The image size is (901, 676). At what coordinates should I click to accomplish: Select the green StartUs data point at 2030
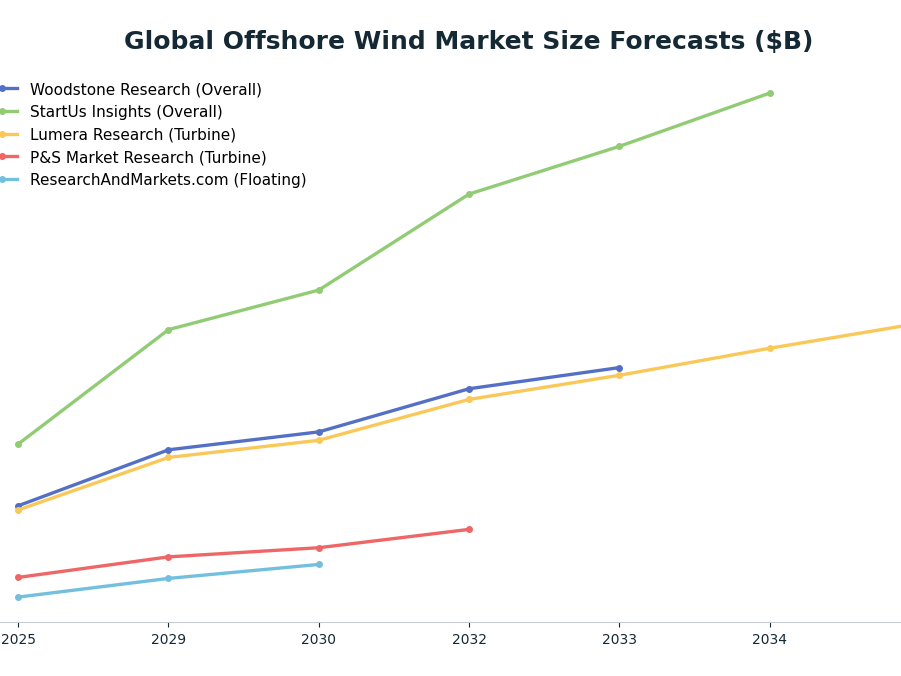click(x=319, y=290)
